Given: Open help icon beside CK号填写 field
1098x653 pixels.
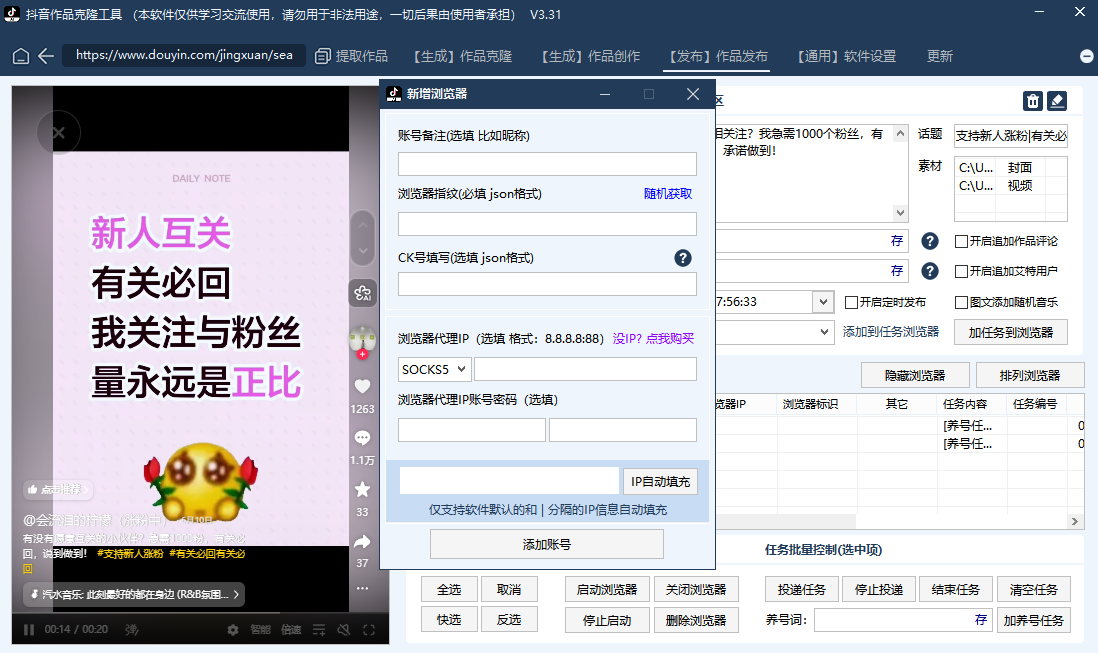Looking at the screenshot, I should tap(683, 258).
